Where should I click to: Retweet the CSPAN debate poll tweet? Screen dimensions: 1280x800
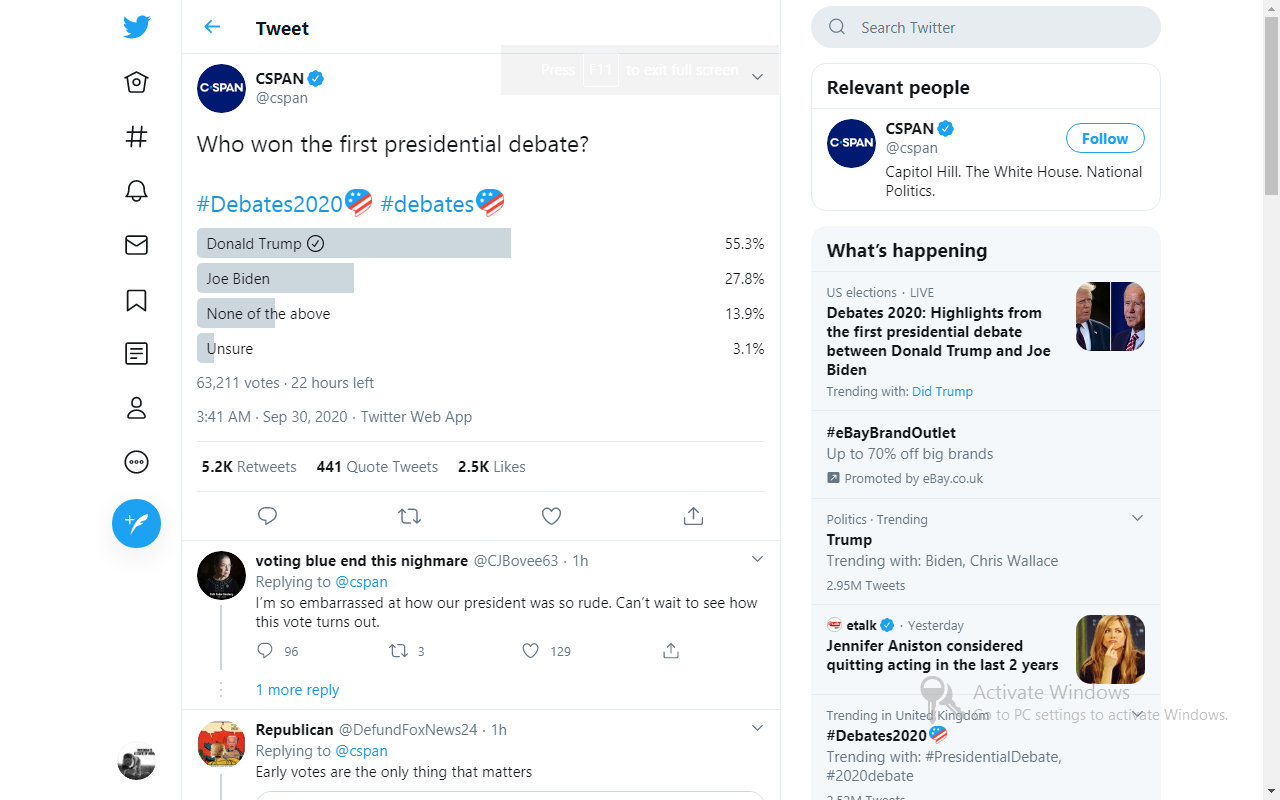409,516
